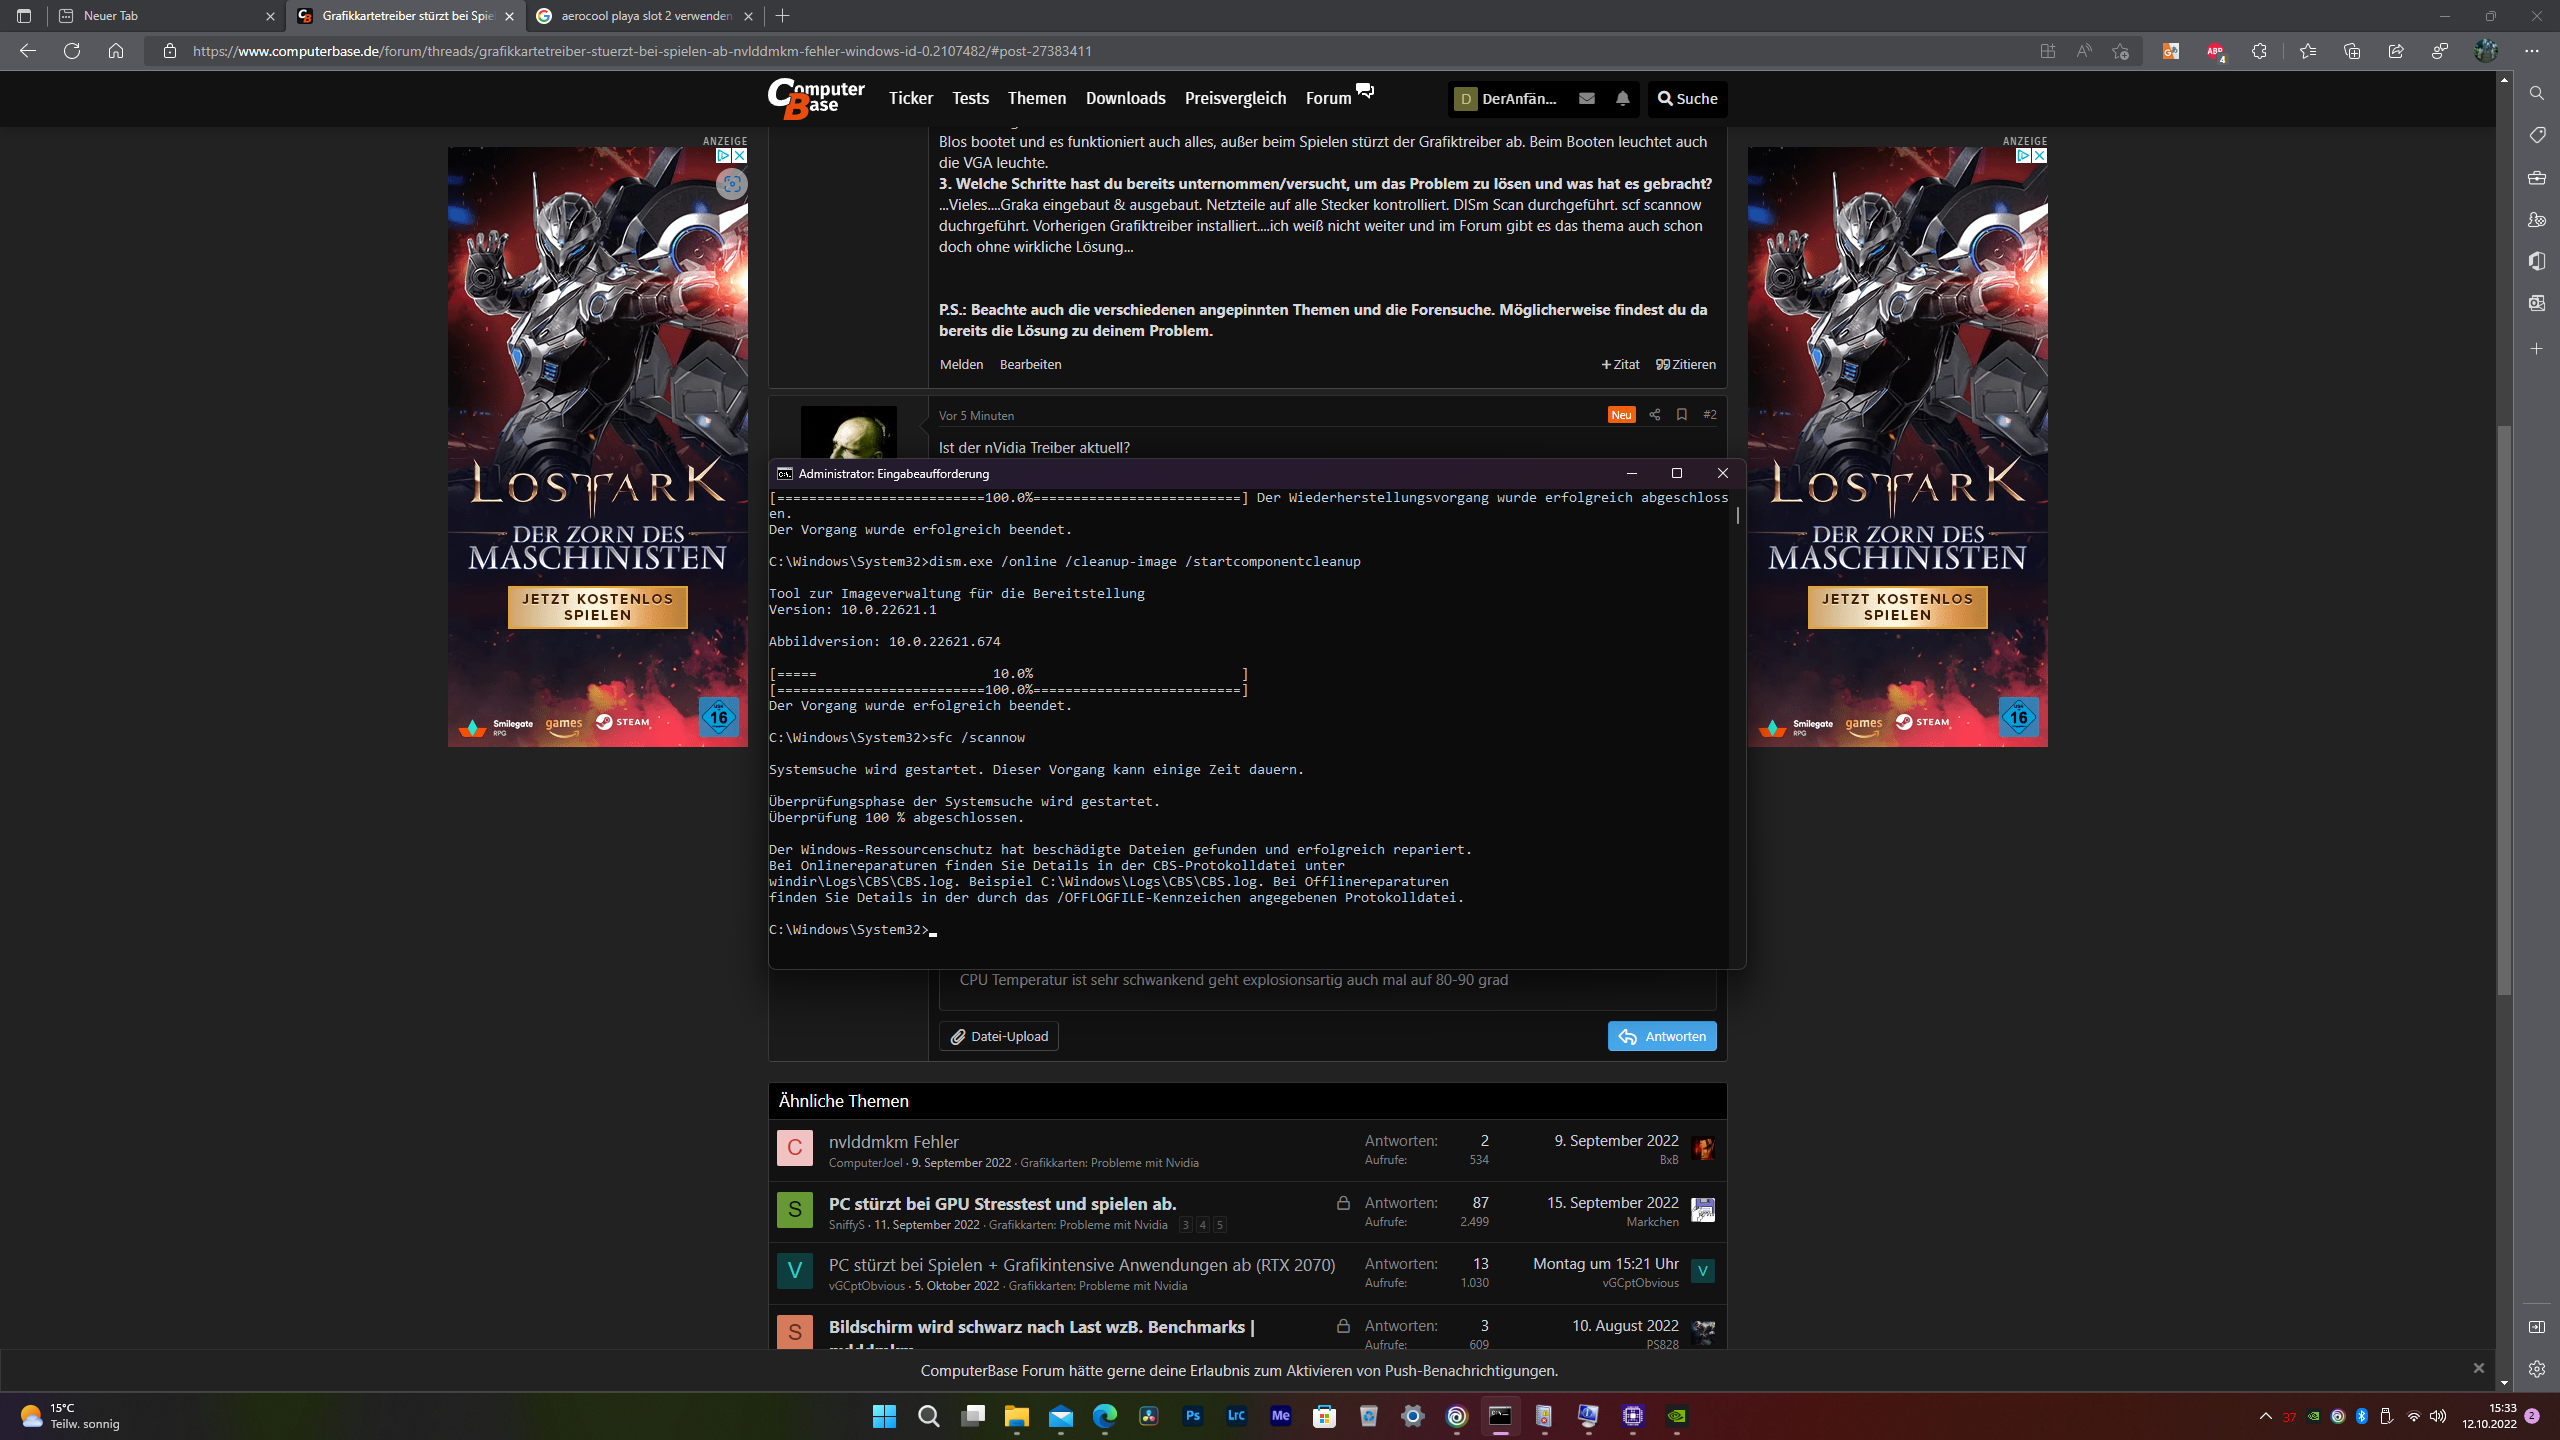Click the browser refresh icon
The width and height of the screenshot is (2560, 1440).
tap(72, 51)
